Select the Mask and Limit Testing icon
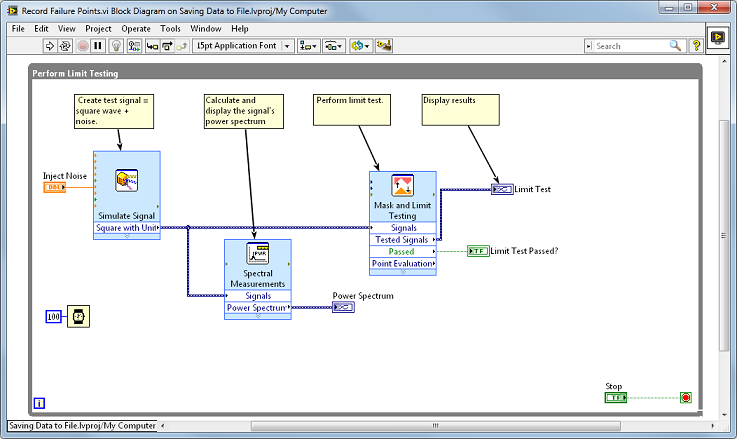Image resolution: width=737 pixels, height=439 pixels. click(402, 186)
